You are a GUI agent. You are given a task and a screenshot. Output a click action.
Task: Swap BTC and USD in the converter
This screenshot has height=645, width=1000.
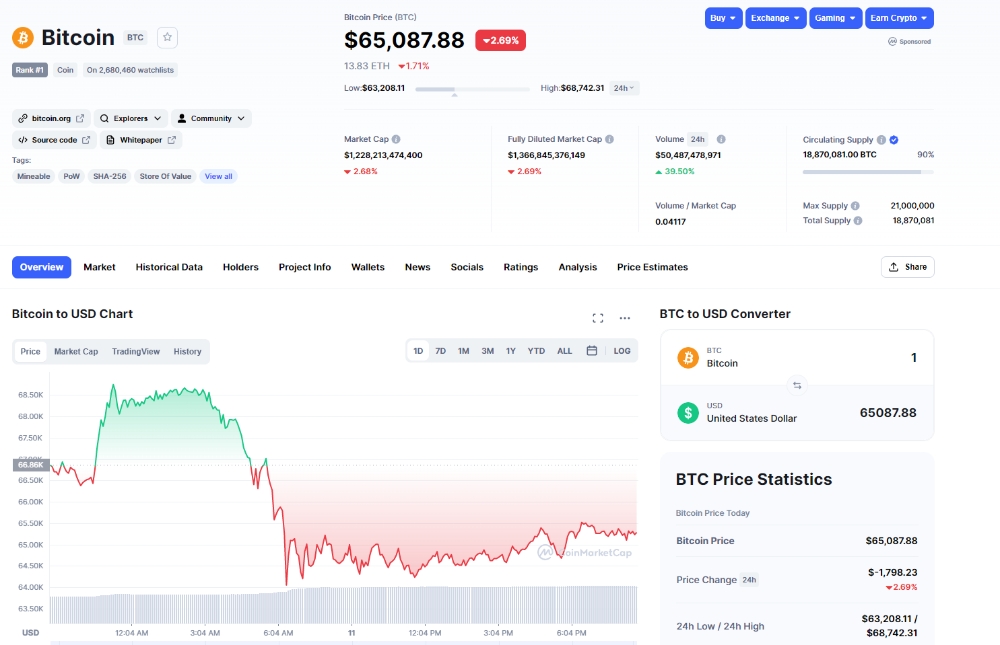pos(797,385)
